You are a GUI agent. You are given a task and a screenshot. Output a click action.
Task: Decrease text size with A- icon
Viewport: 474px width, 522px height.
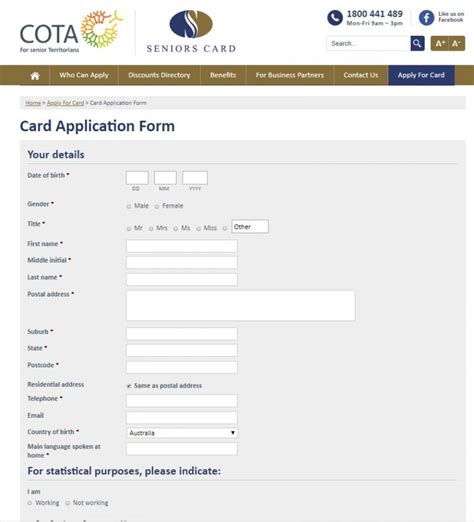coord(456,43)
